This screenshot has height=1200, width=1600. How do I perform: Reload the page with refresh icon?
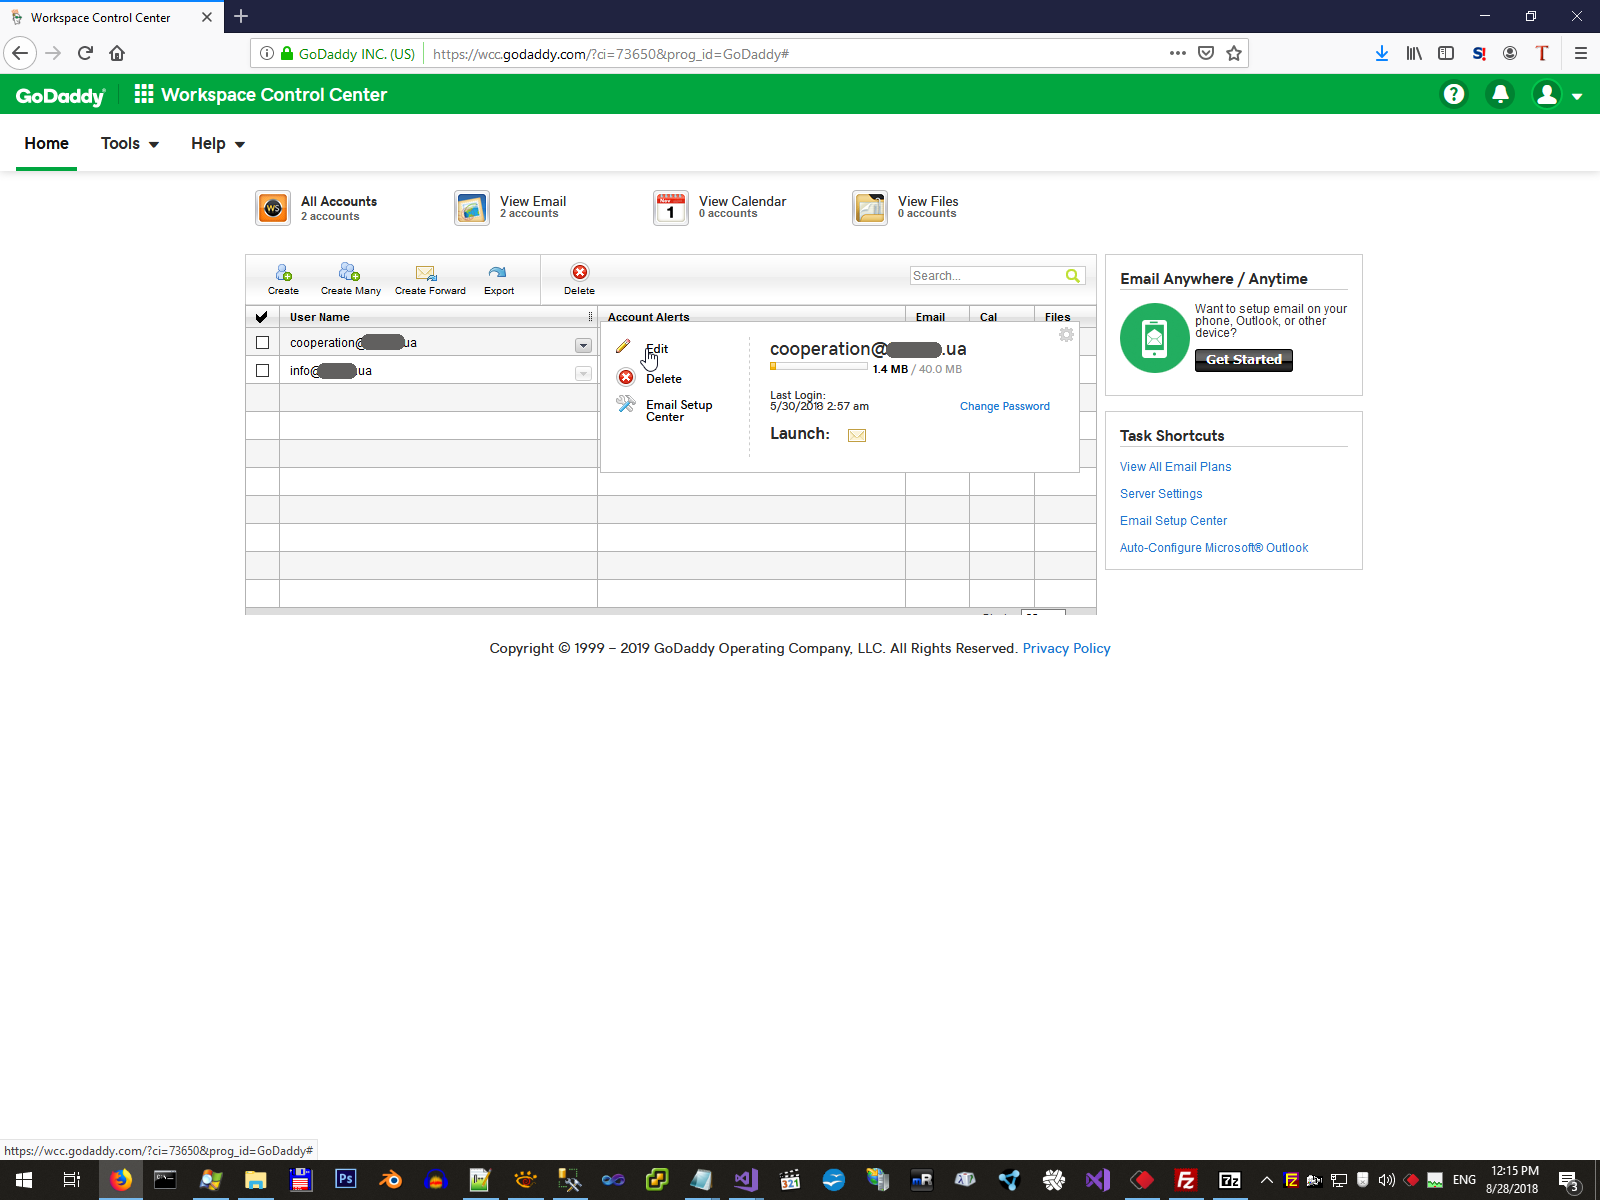pyautogui.click(x=85, y=53)
